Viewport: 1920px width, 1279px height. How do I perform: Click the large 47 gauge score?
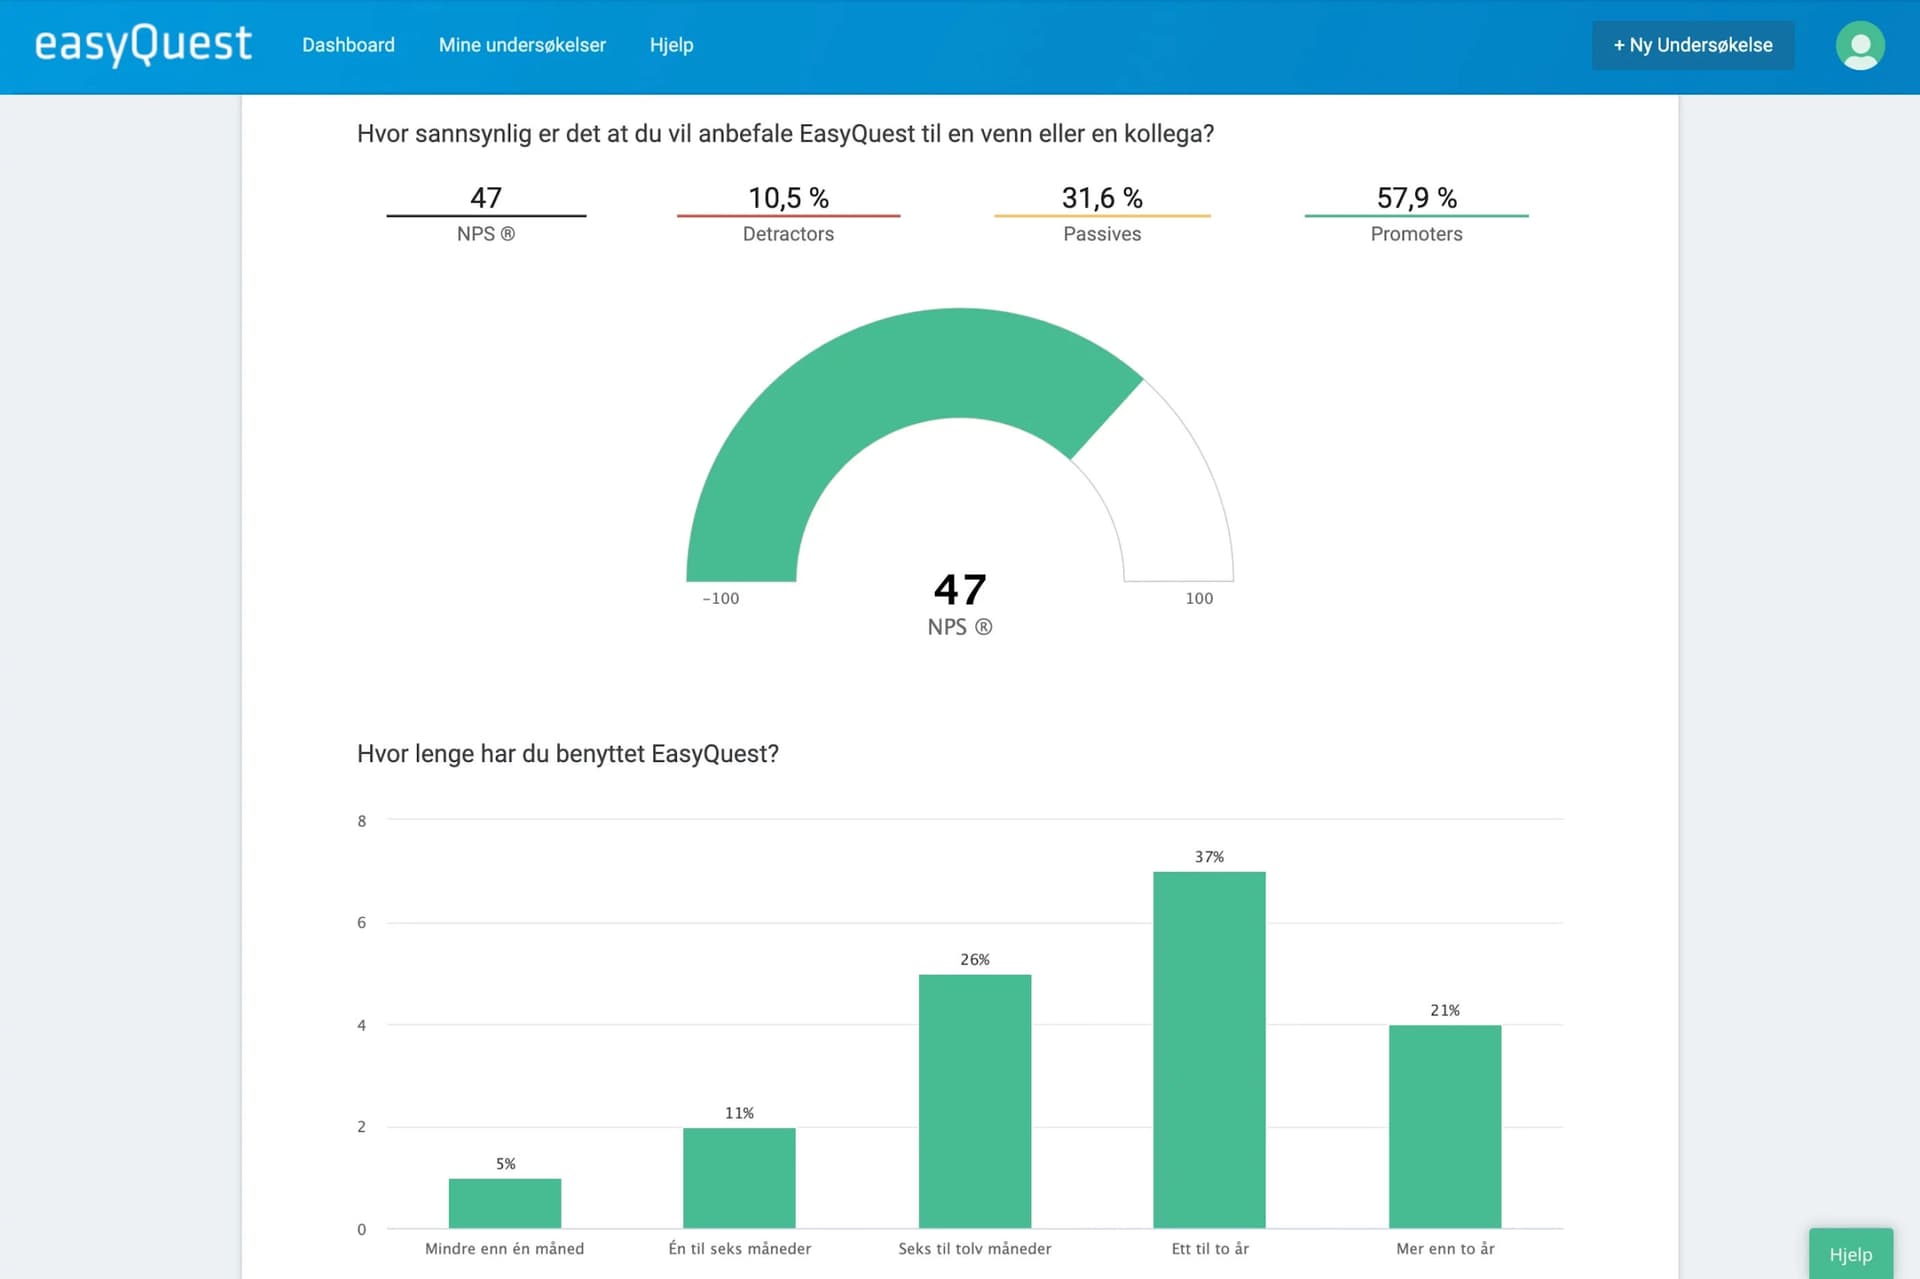960,590
